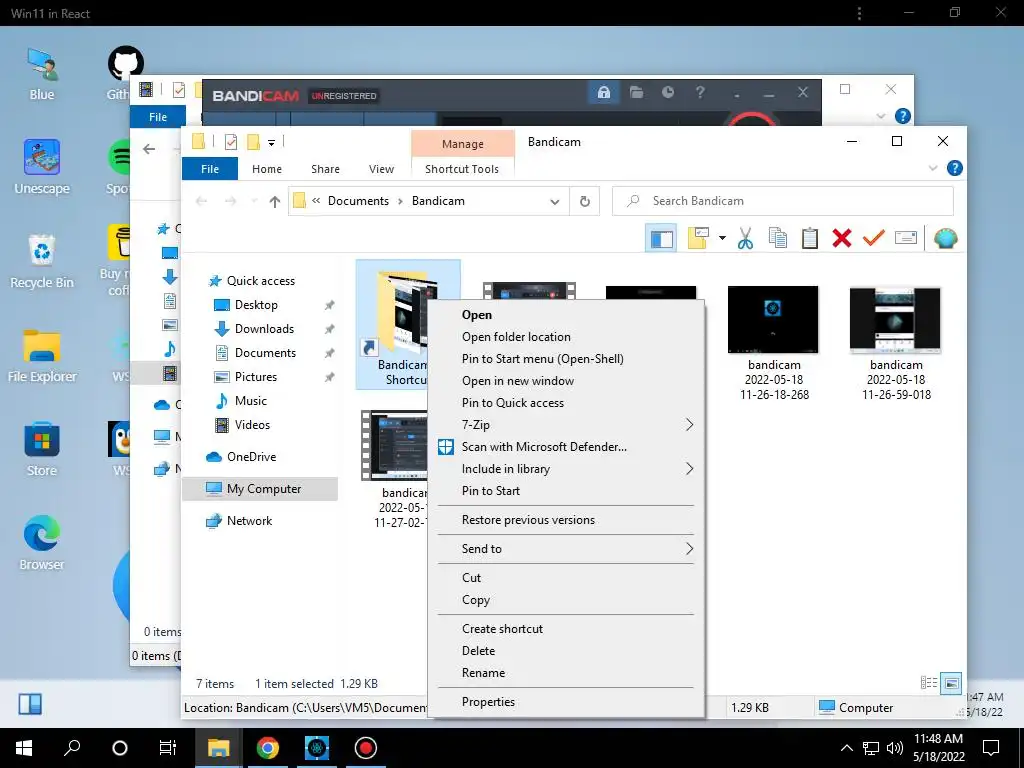The width and height of the screenshot is (1024, 768).
Task: Click the Paste clipboard toolbar icon
Action: (x=810, y=238)
